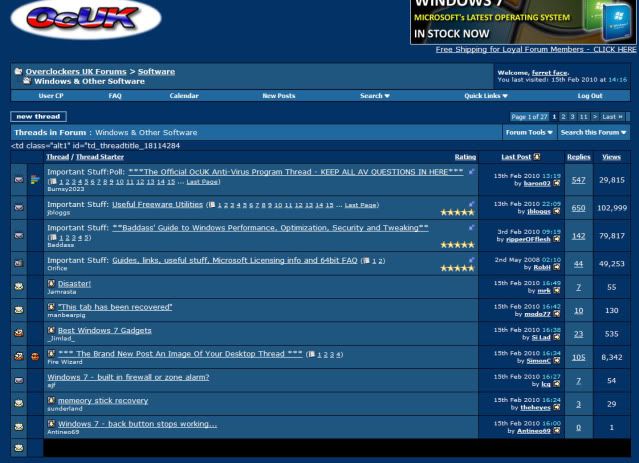This screenshot has width=639, height=463.
Task: Open 'Windows 7 - built in firewall or zone alarm?' thread
Action: coord(128,377)
